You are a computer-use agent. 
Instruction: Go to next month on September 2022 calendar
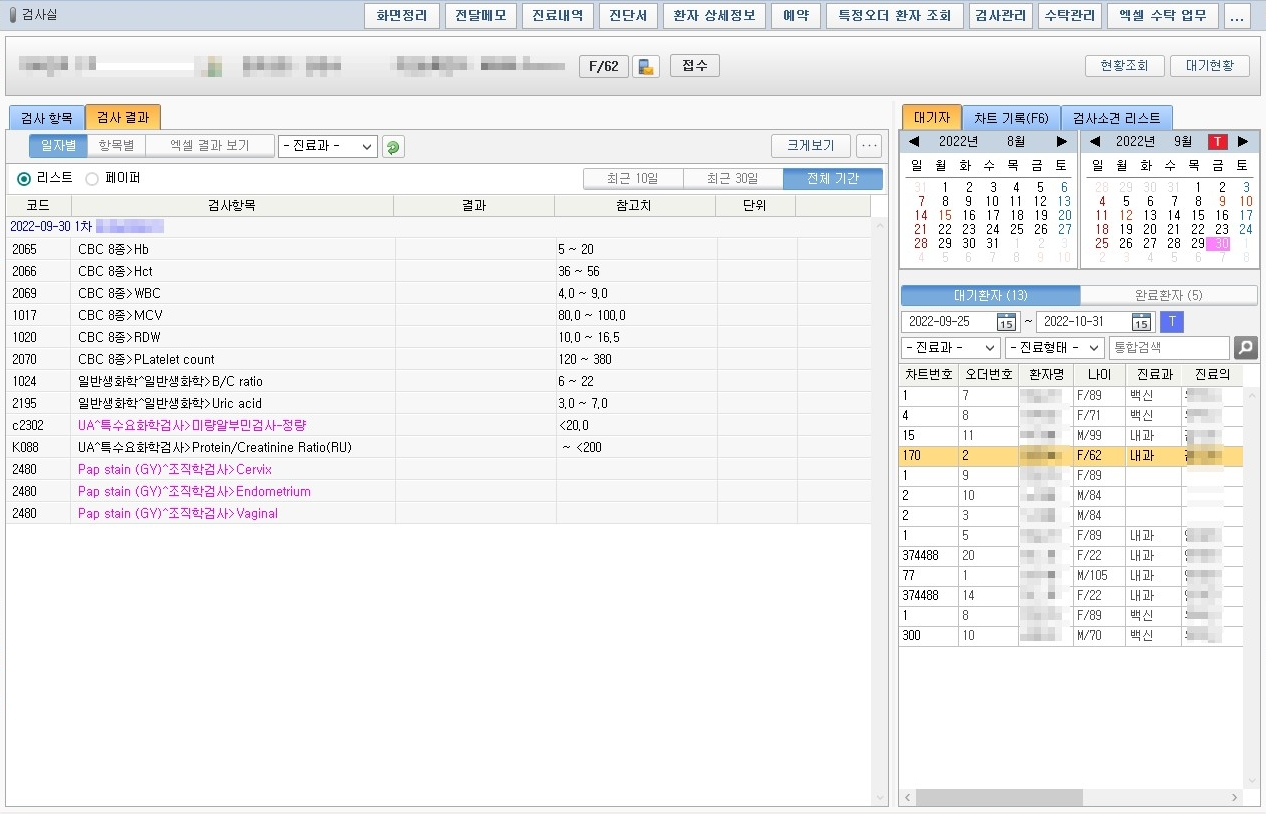click(x=1243, y=142)
